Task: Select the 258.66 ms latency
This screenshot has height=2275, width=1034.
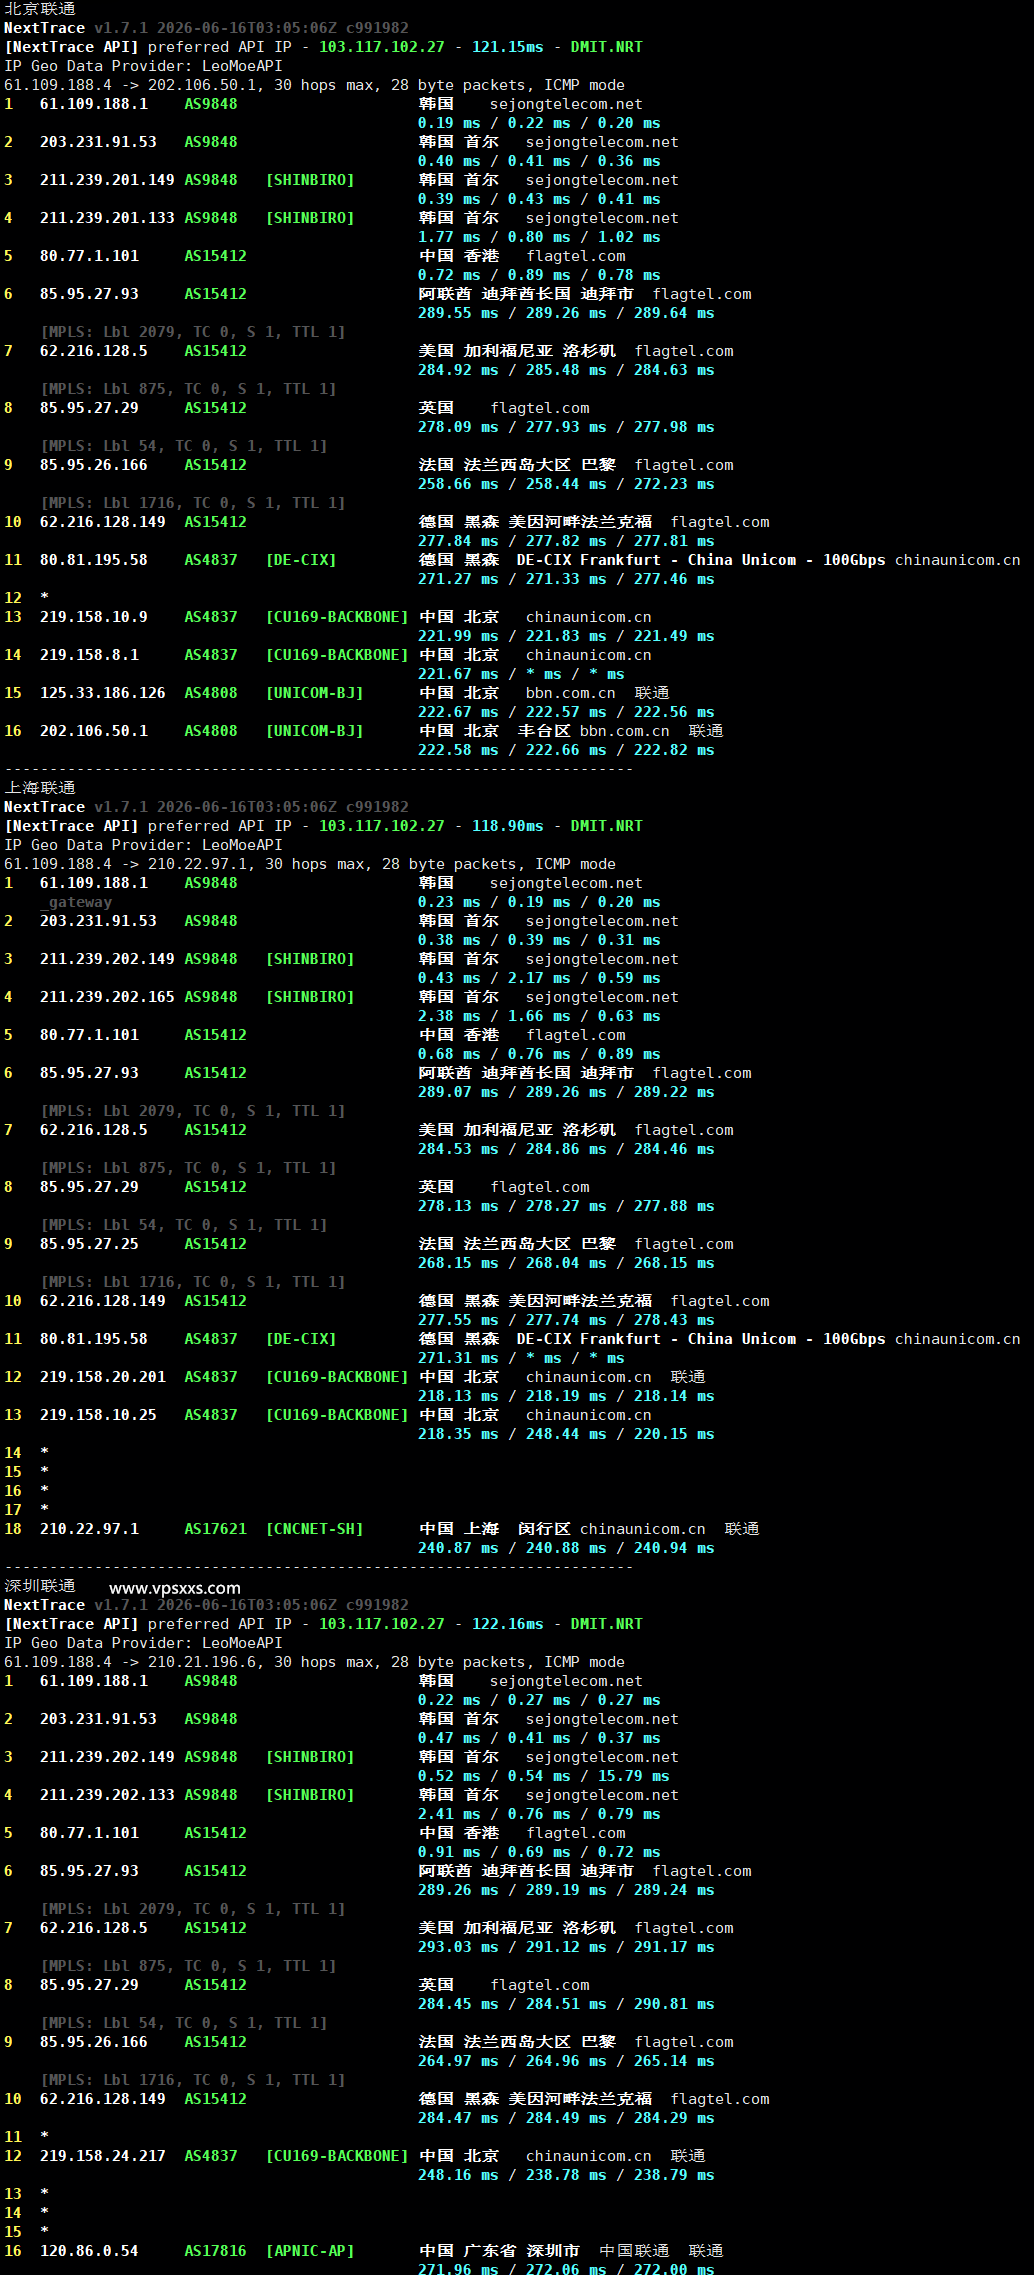Action: [458, 484]
